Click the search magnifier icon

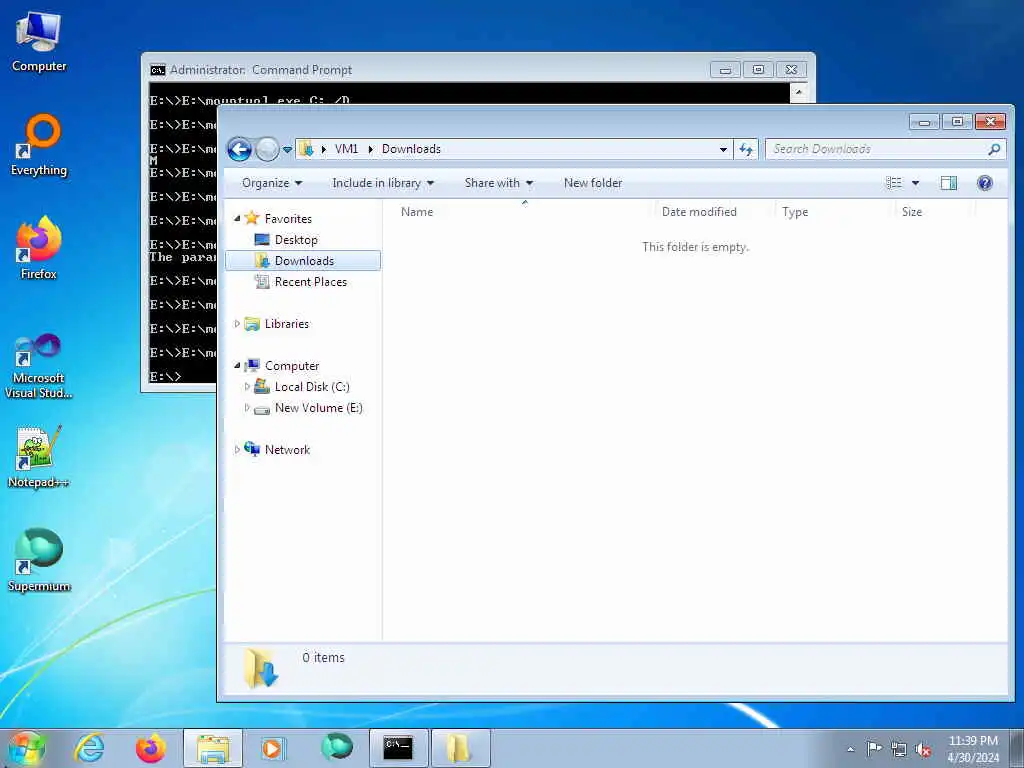point(994,150)
